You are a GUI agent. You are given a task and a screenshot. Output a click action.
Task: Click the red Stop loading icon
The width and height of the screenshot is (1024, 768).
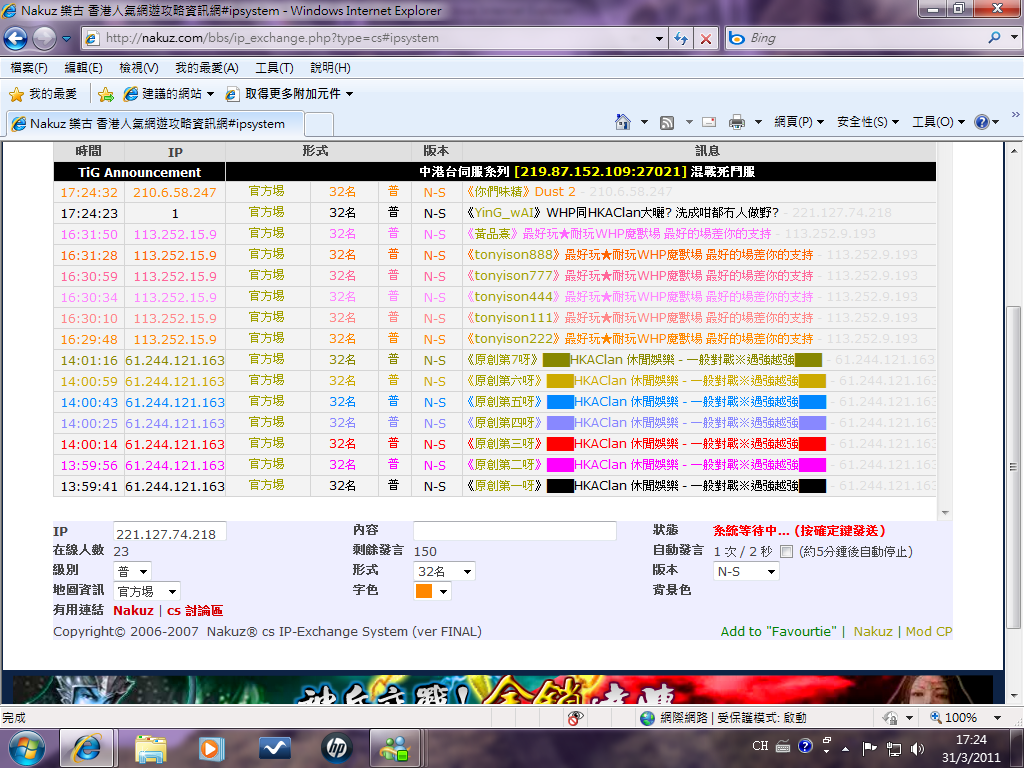click(706, 39)
